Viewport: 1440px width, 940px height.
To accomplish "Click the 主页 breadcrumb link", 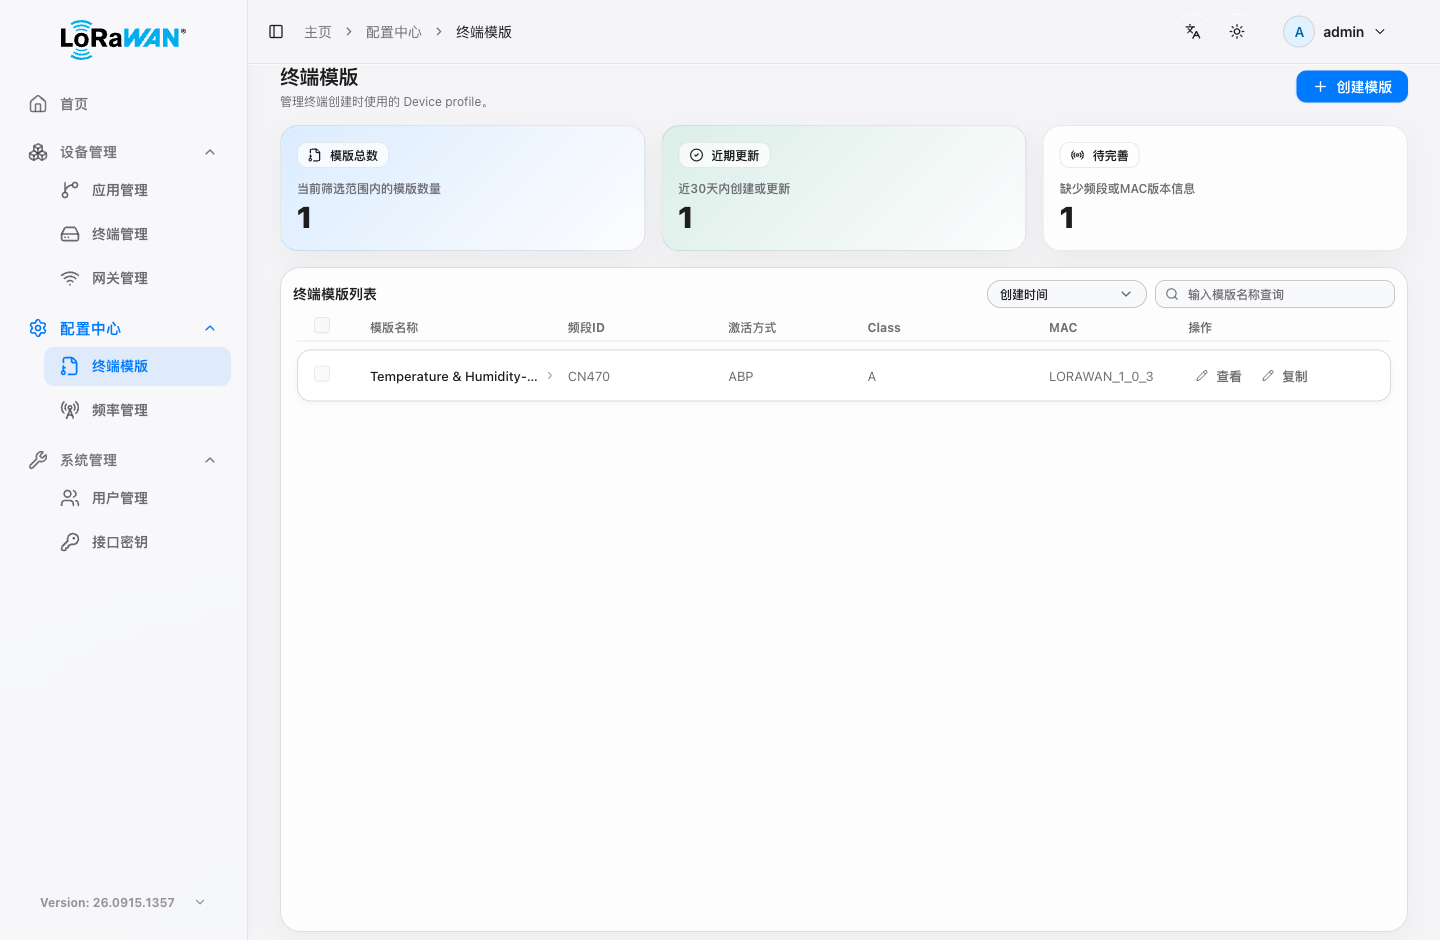I will click(x=318, y=32).
